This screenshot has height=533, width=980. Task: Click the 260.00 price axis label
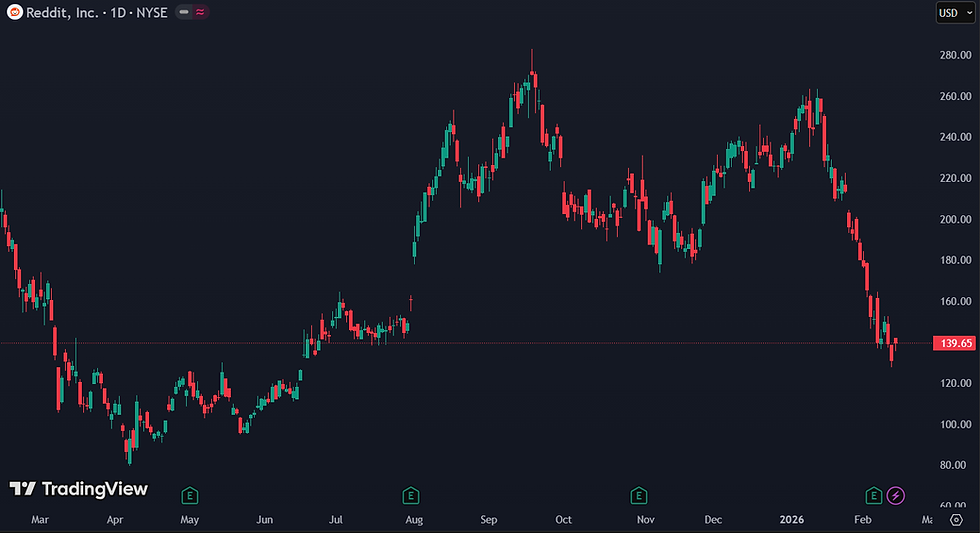pyautogui.click(x=956, y=96)
